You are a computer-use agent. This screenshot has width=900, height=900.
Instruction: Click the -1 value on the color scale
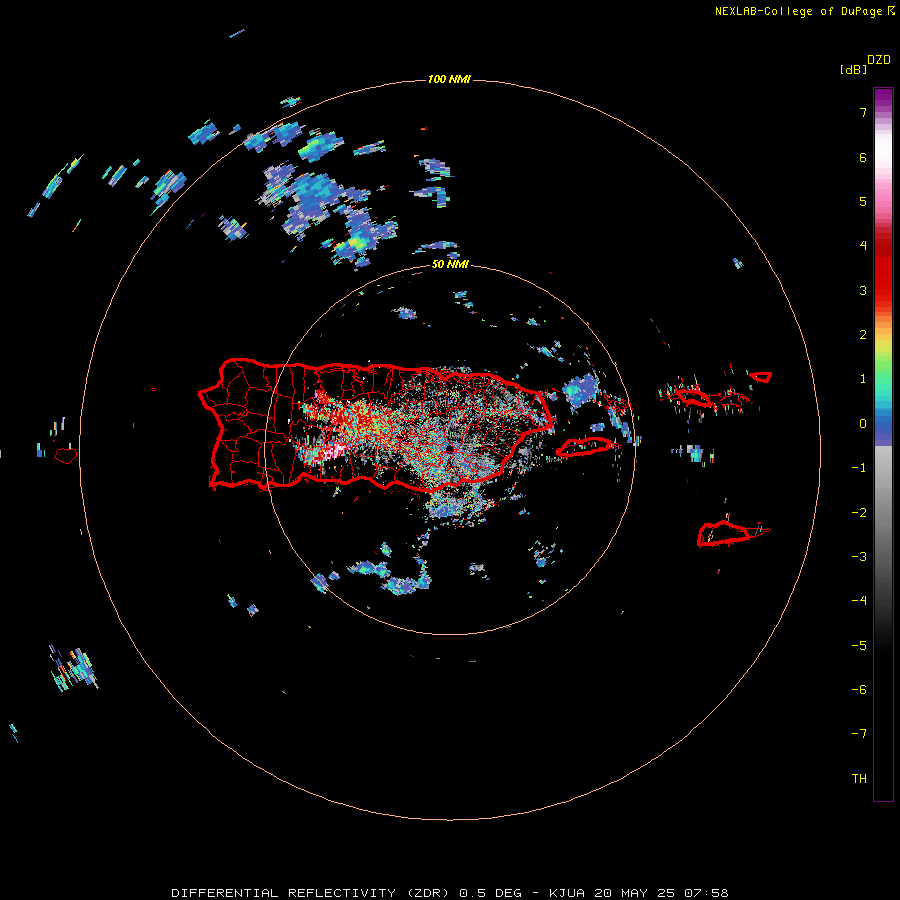(859, 468)
